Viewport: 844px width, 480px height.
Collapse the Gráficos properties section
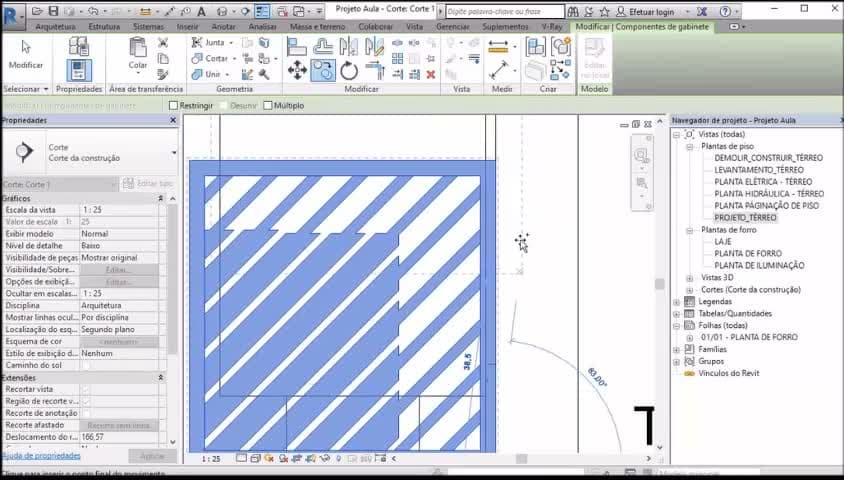point(160,199)
